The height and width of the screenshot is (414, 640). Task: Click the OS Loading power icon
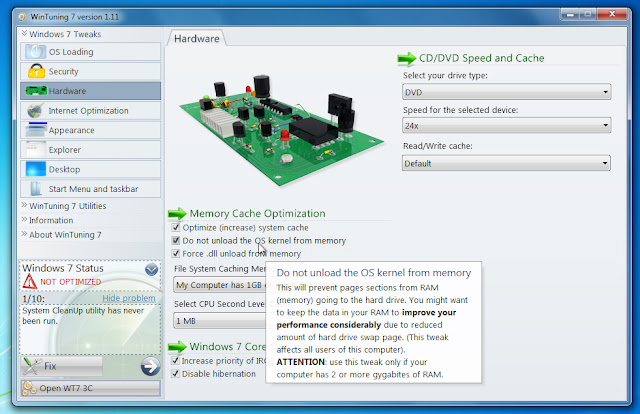(36, 52)
